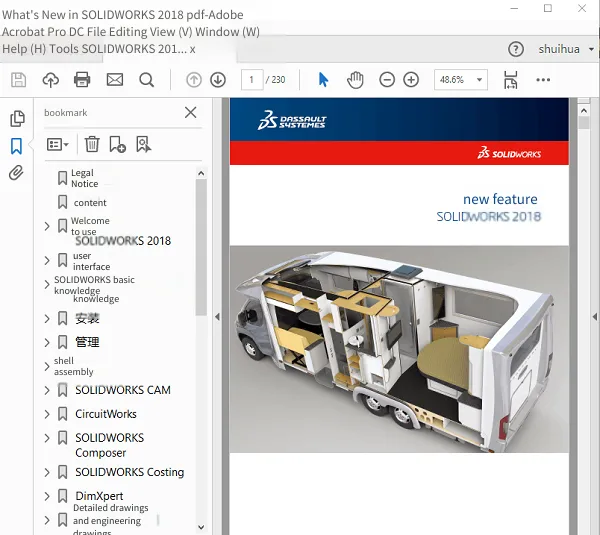Viewport: 600px width, 535px height.
Task: Click the send by email envelope icon
Action: point(115,80)
